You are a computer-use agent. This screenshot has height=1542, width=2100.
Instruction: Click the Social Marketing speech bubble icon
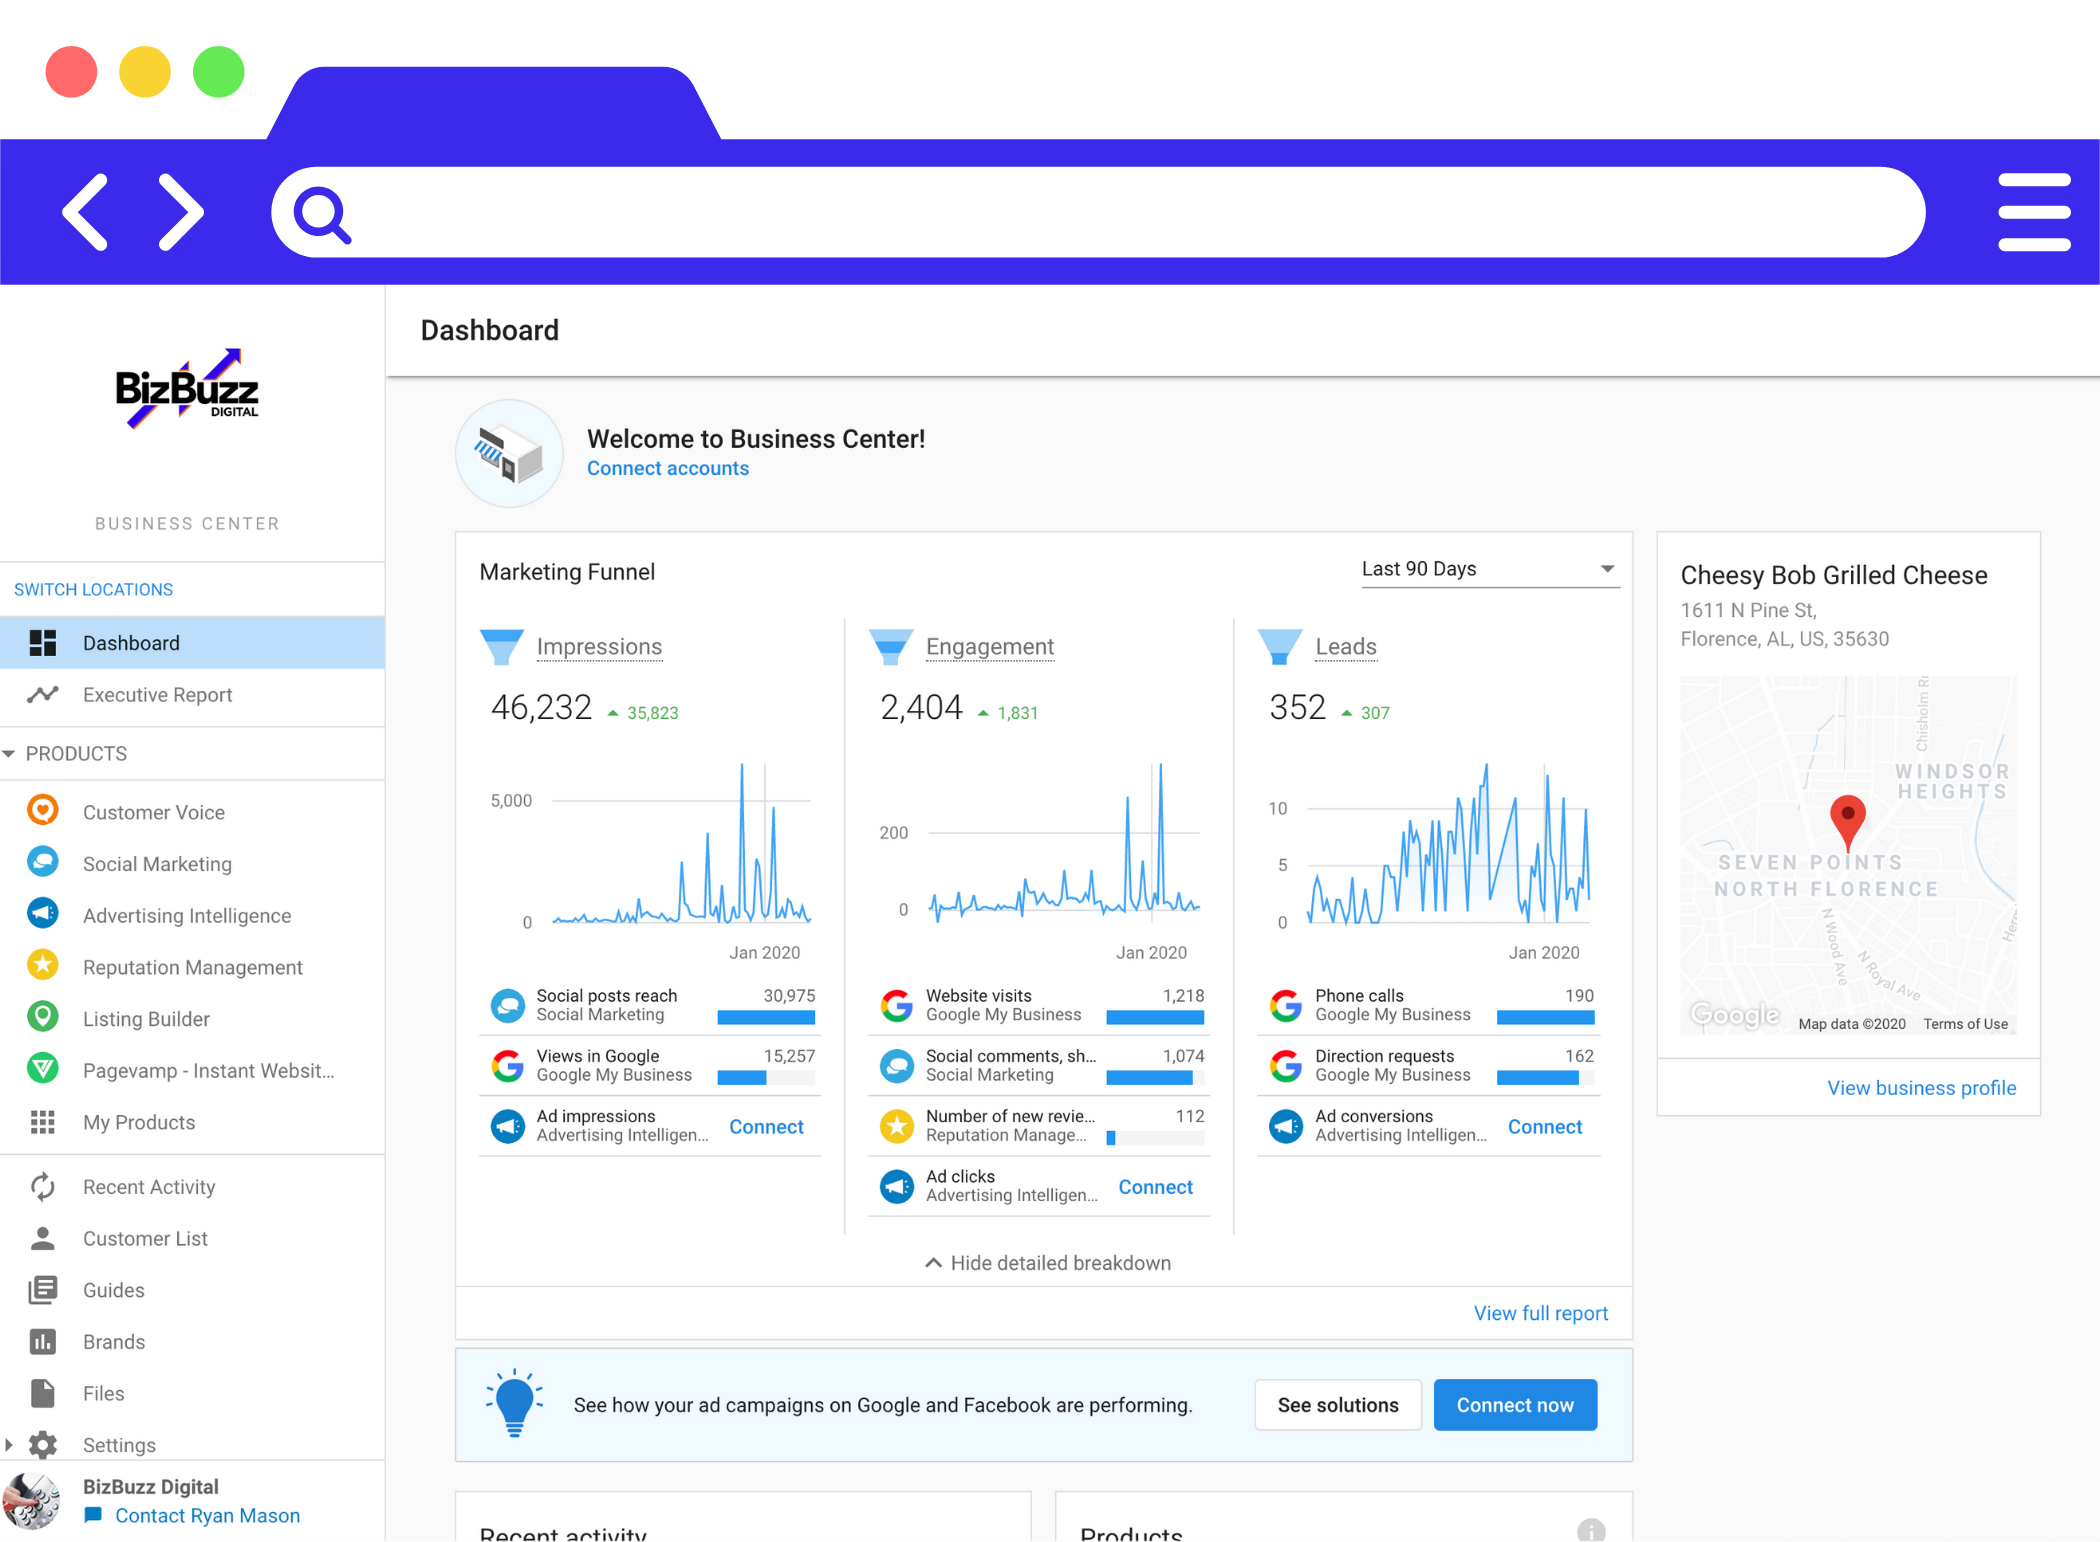(42, 862)
